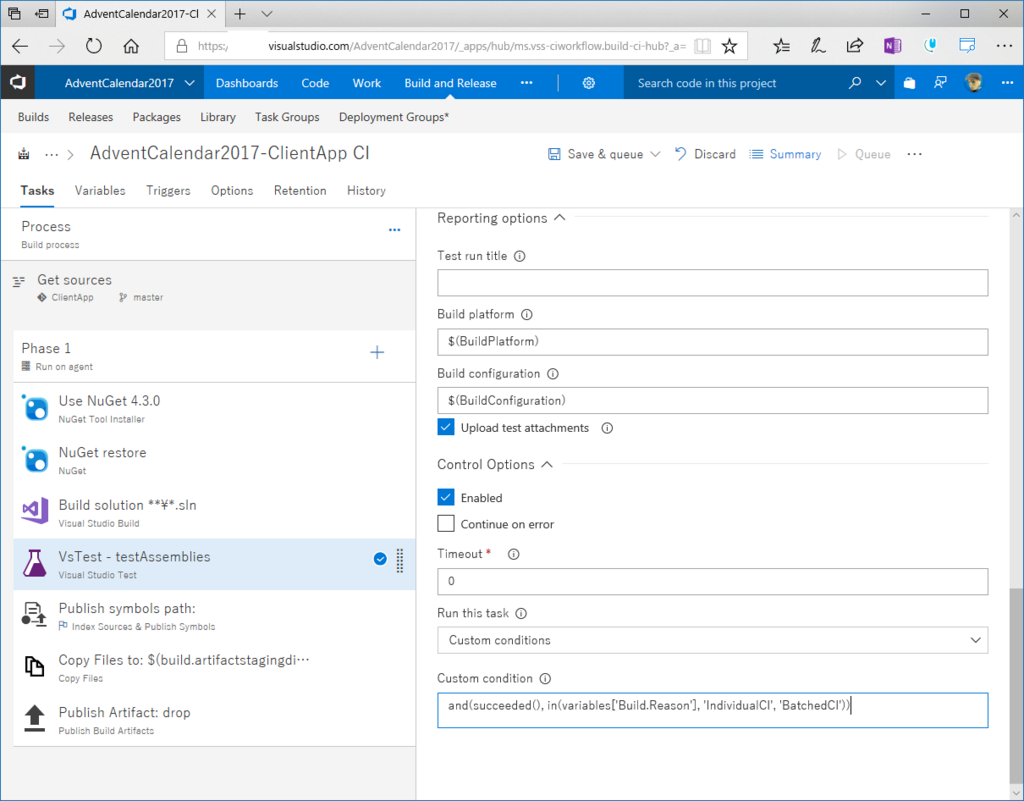The image size is (1024, 801).
Task: Toggle the Enabled checkbox
Action: (x=445, y=497)
